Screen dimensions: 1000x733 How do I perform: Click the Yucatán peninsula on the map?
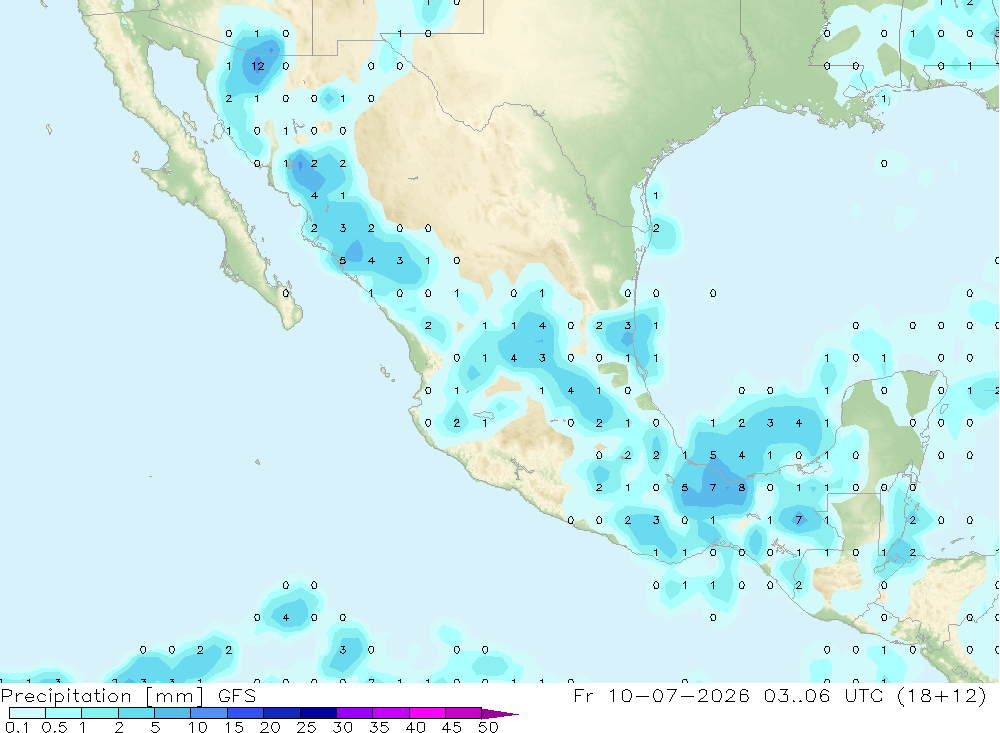886,421
